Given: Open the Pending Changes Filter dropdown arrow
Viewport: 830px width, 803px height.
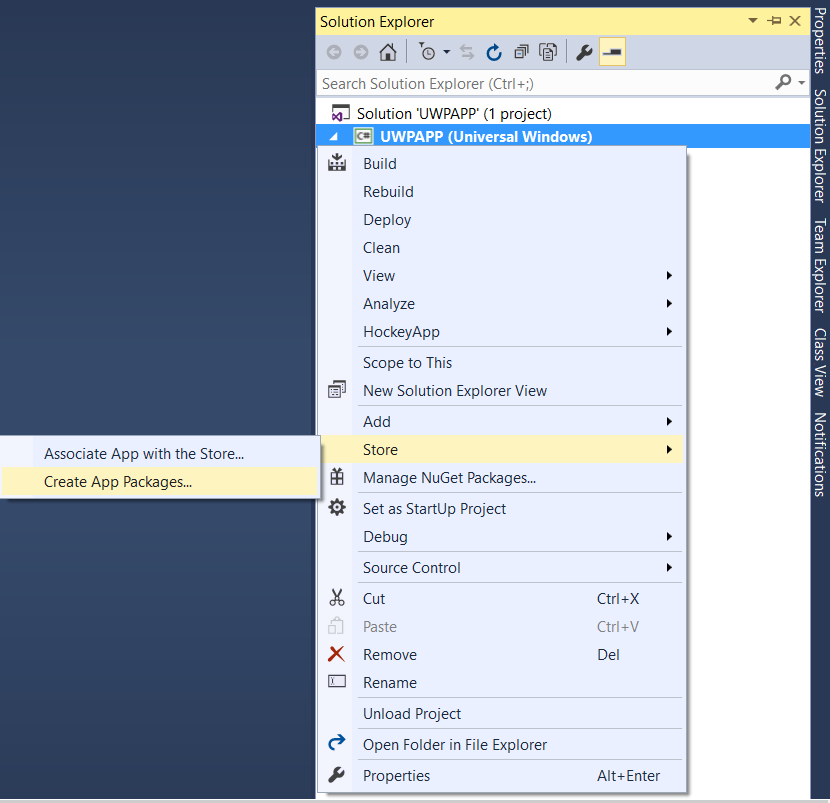Looking at the screenshot, I should coord(446,52).
